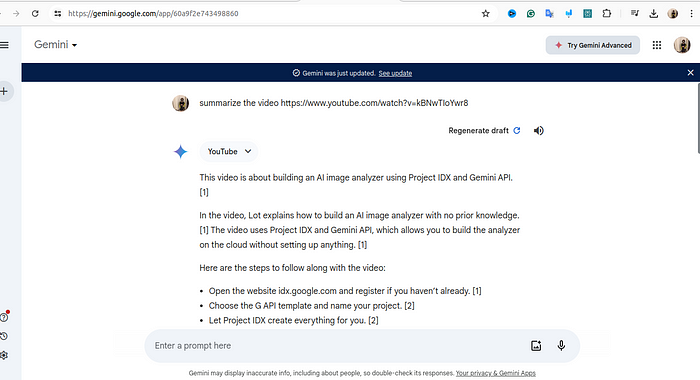Click the blue play extension icon
The width and height of the screenshot is (700, 380).
coord(512,13)
